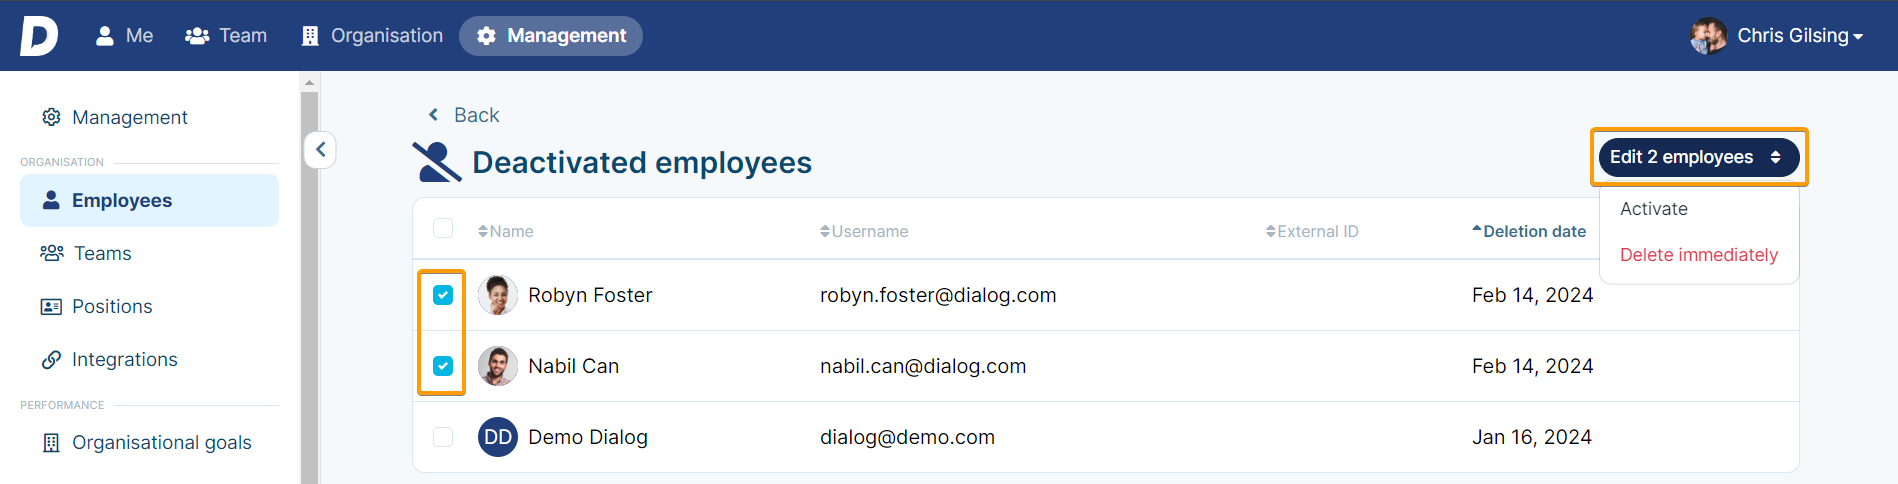Click the Organisational goals building icon

pyautogui.click(x=51, y=442)
